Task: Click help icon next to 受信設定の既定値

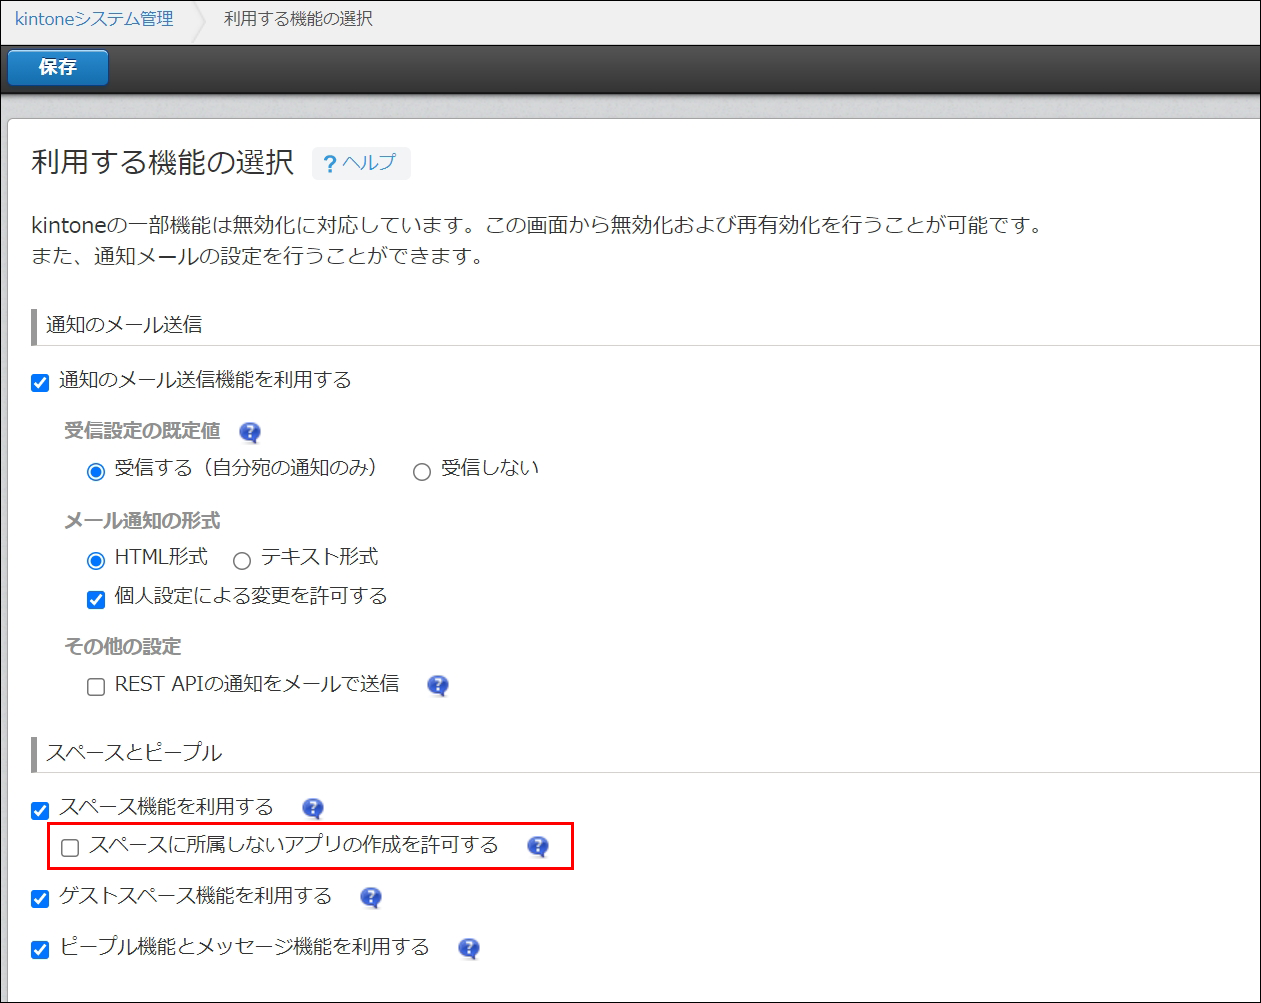Action: [x=250, y=432]
